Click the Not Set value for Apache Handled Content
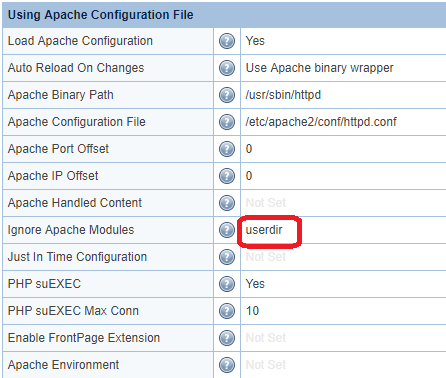446x378 pixels. coord(266,203)
